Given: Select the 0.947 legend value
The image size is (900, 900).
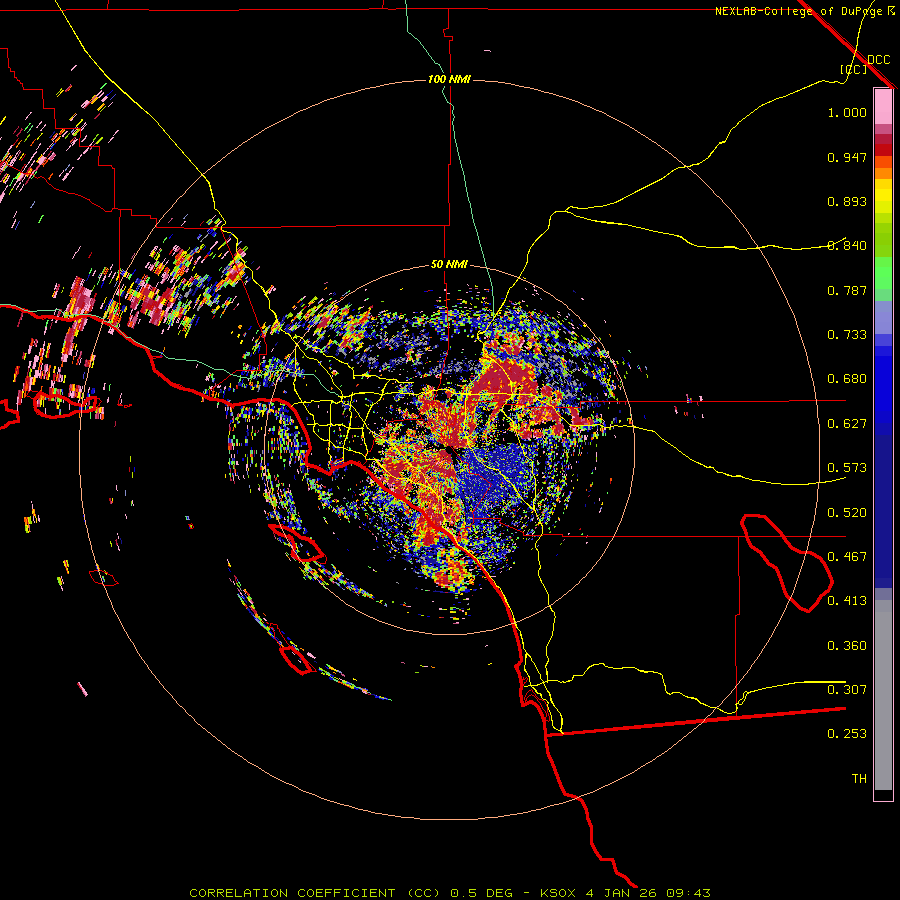Looking at the screenshot, I should click(x=847, y=157).
